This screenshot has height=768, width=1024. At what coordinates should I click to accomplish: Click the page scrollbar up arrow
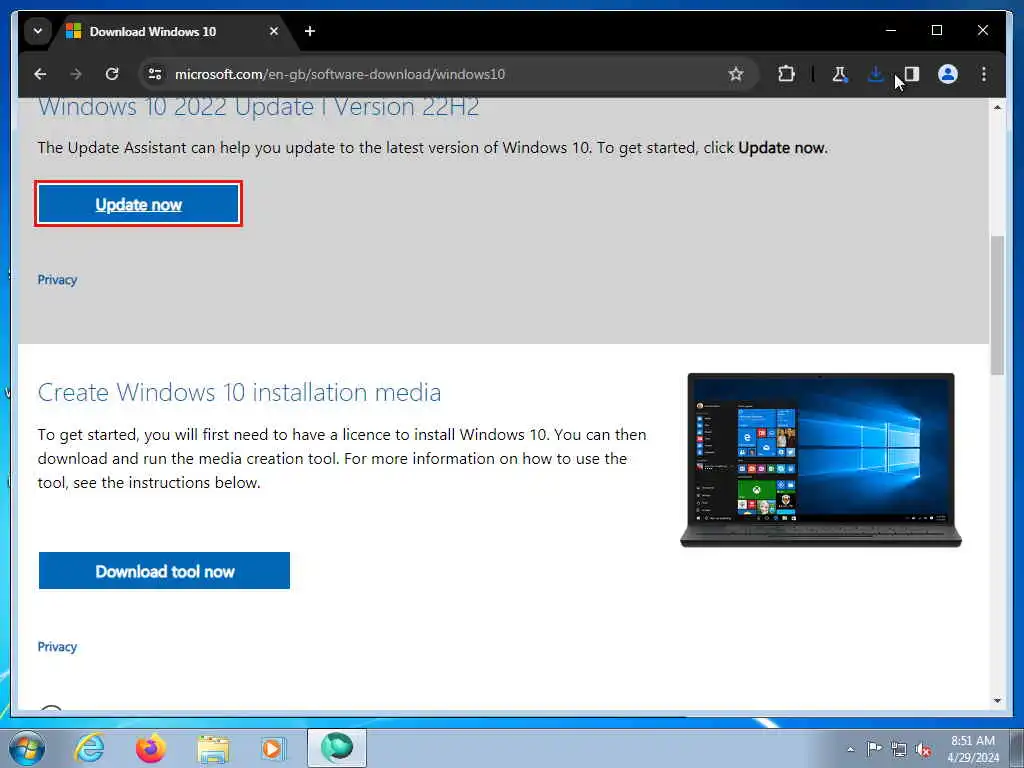(997, 107)
